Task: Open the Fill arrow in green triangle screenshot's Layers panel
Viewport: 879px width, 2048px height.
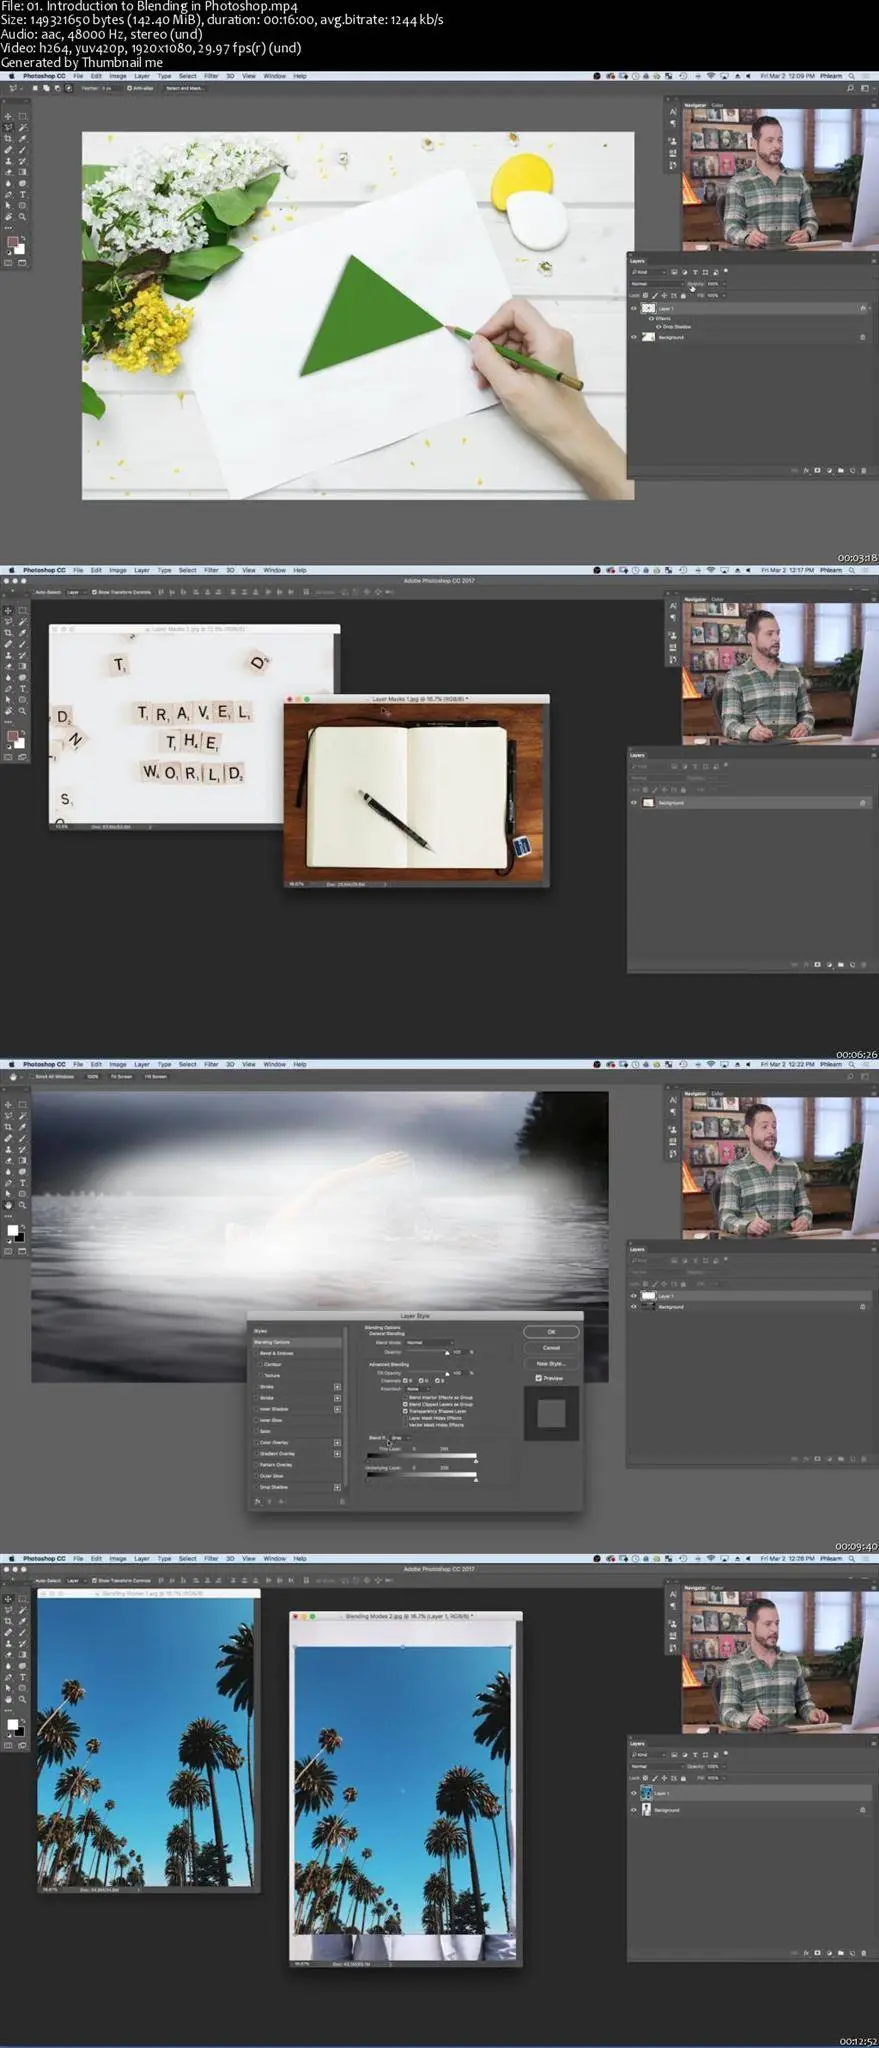Action: (x=723, y=296)
